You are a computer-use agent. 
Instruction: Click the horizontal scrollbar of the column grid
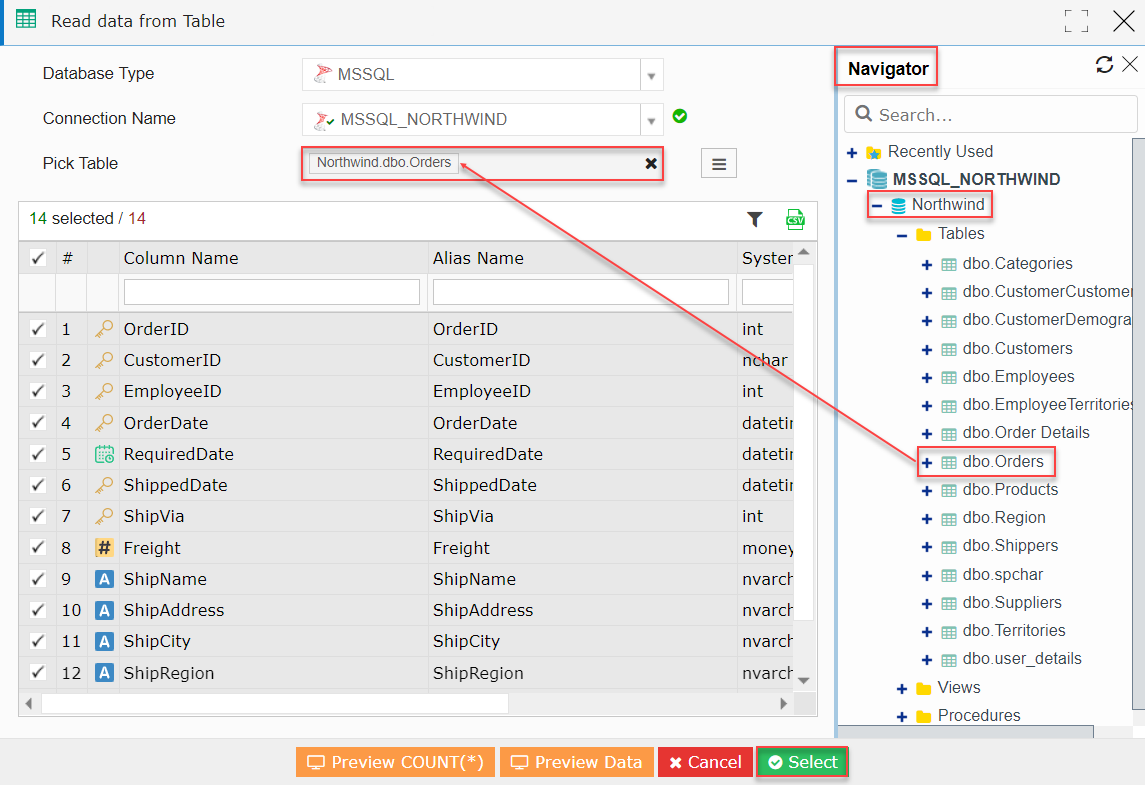(x=275, y=704)
